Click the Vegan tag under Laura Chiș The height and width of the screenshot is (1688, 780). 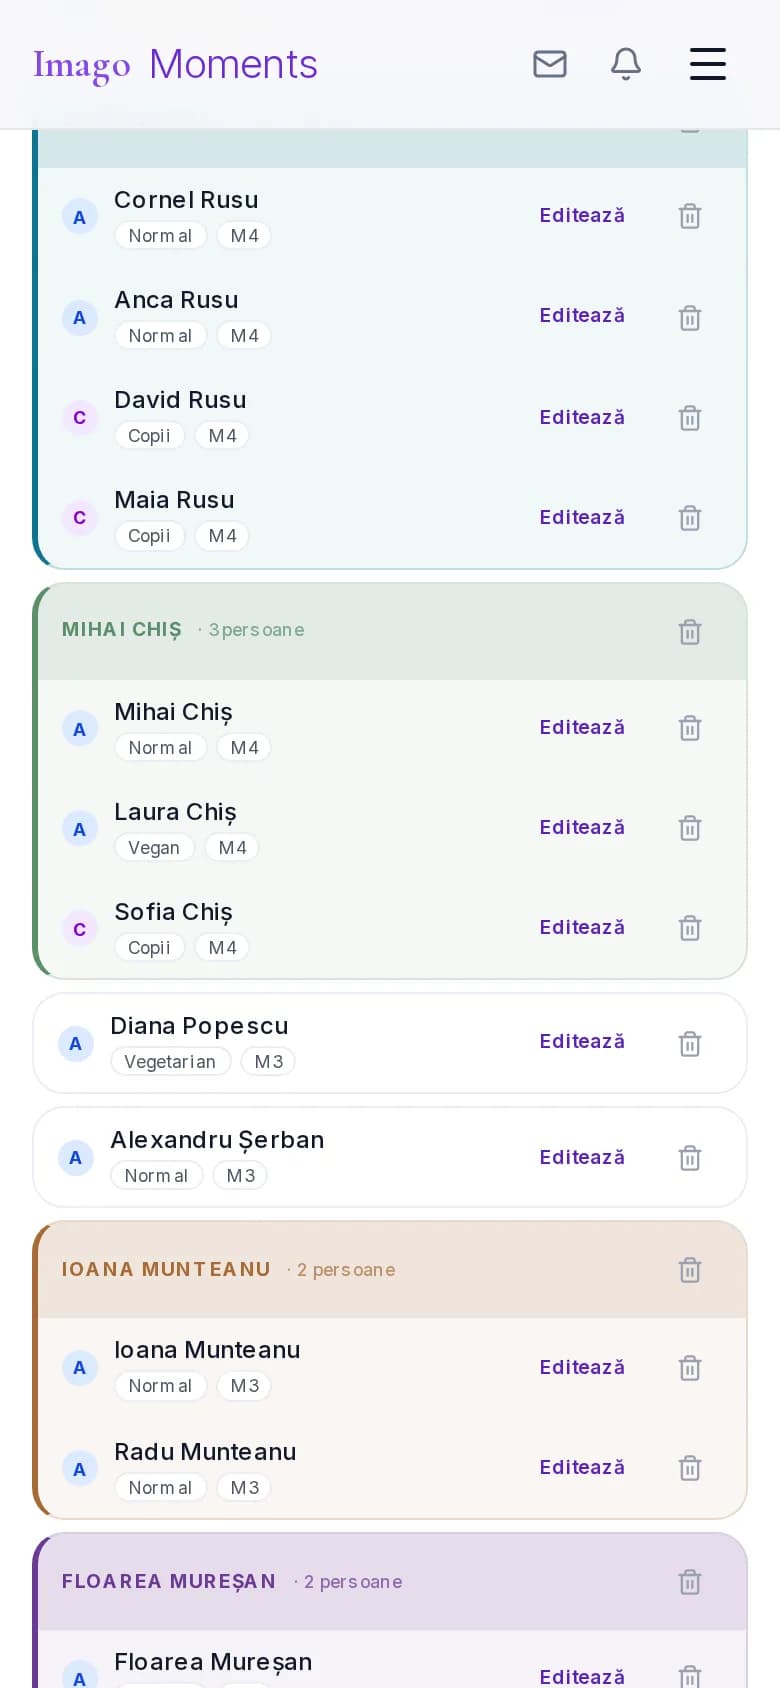point(154,847)
